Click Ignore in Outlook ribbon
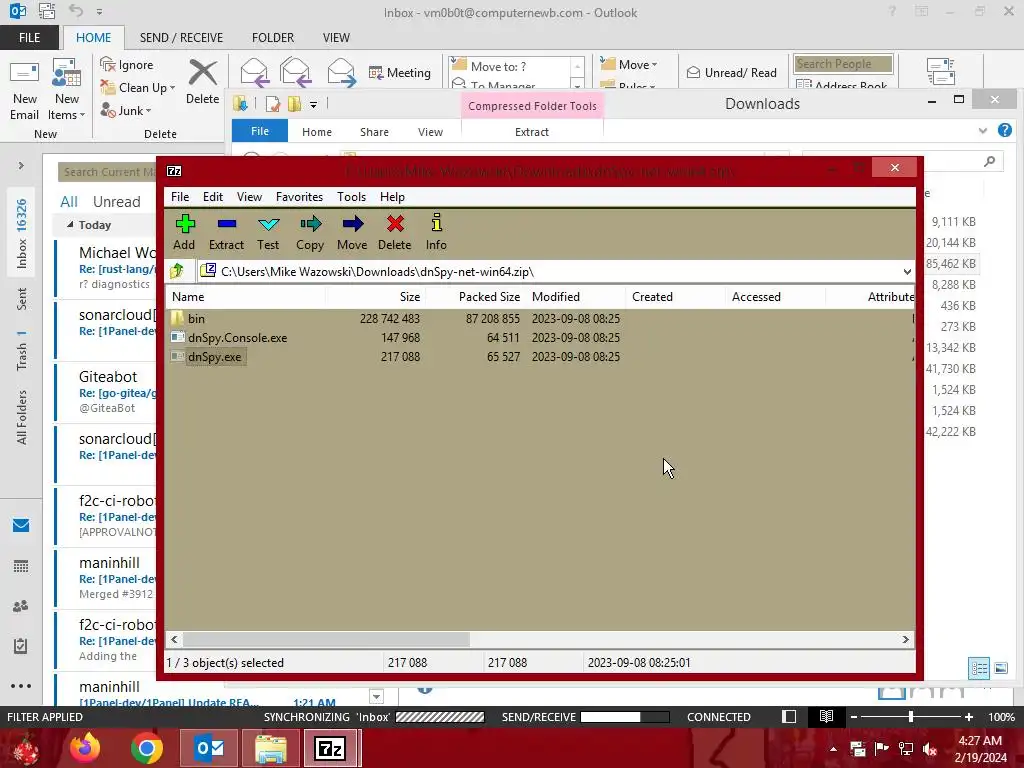 [127, 65]
